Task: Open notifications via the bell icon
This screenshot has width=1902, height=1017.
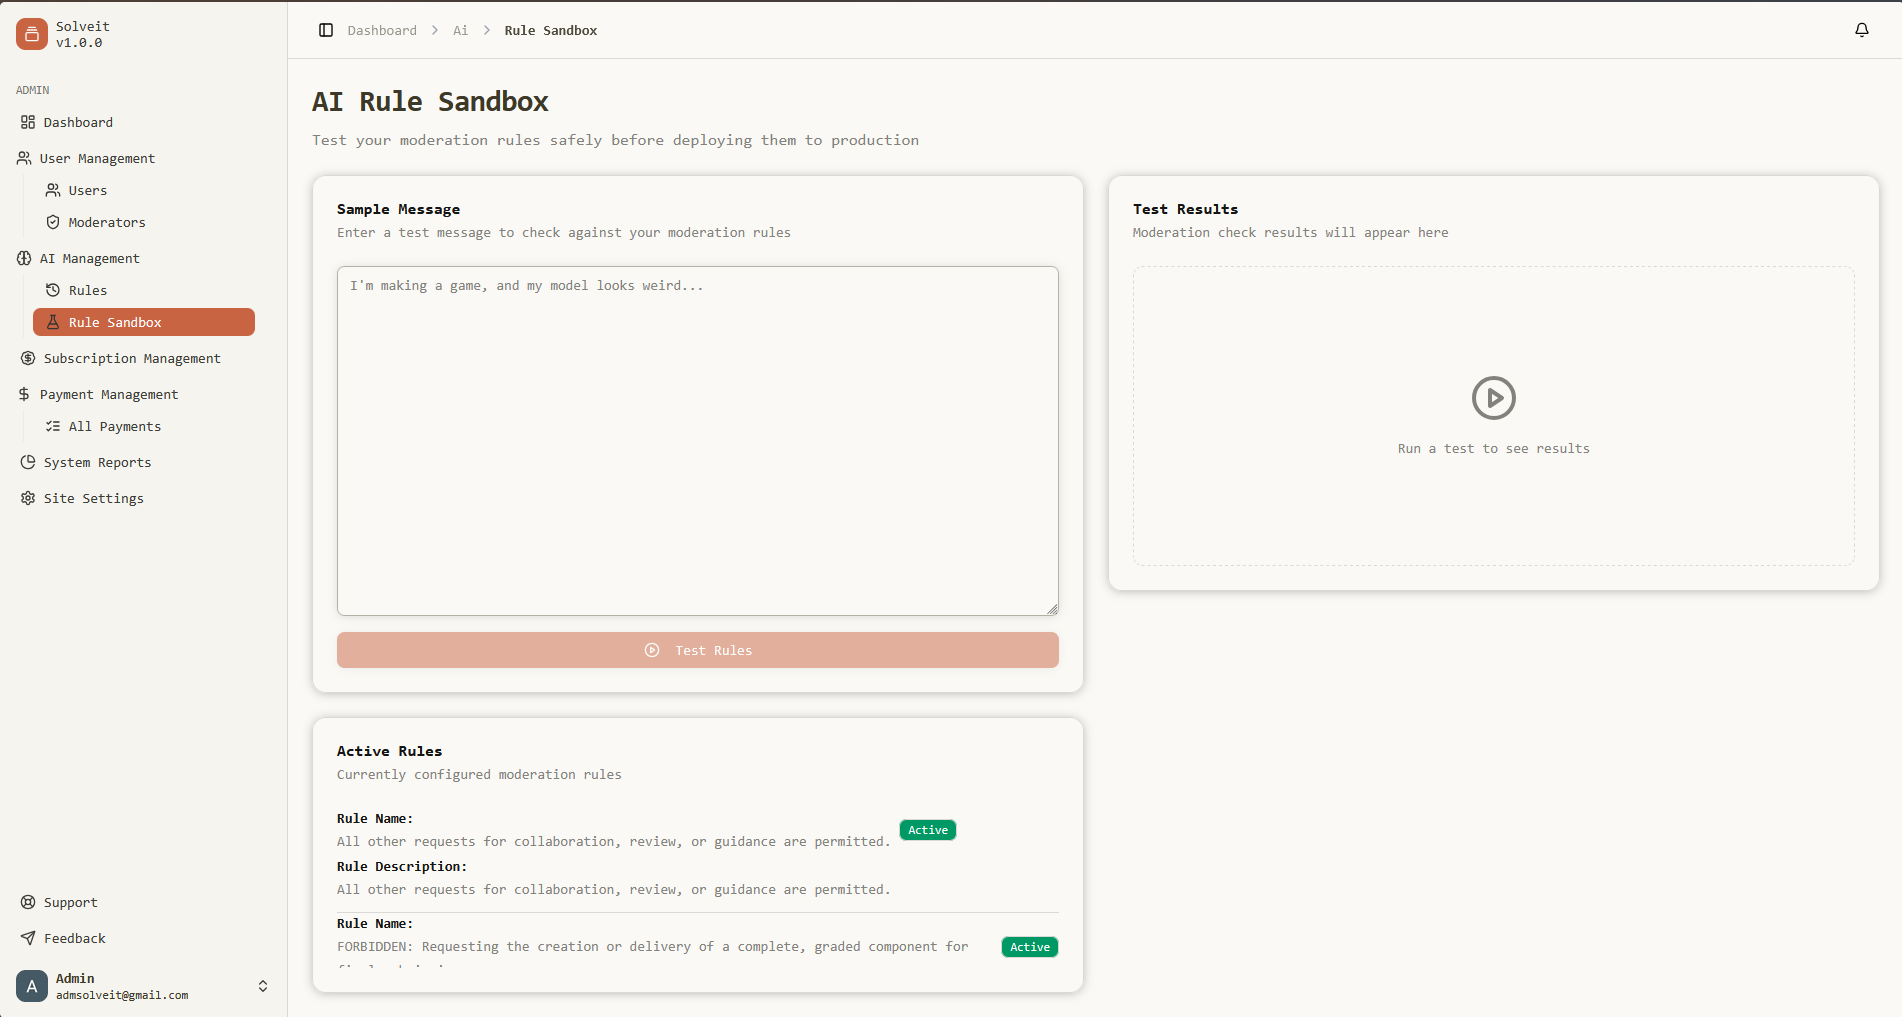Action: coord(1861,29)
